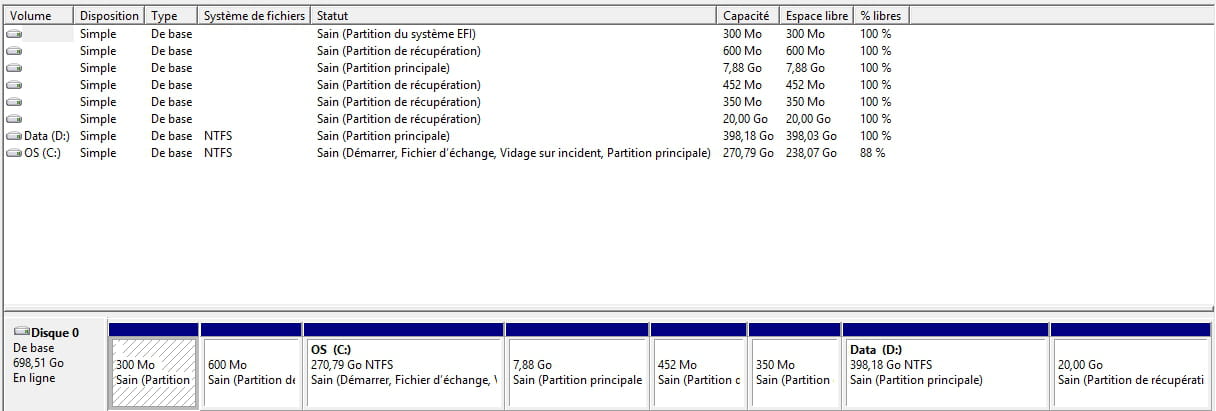Screen dimensions: 1216x411
Task: Select the 7,88 Go primary partition block
Action: click(577, 365)
